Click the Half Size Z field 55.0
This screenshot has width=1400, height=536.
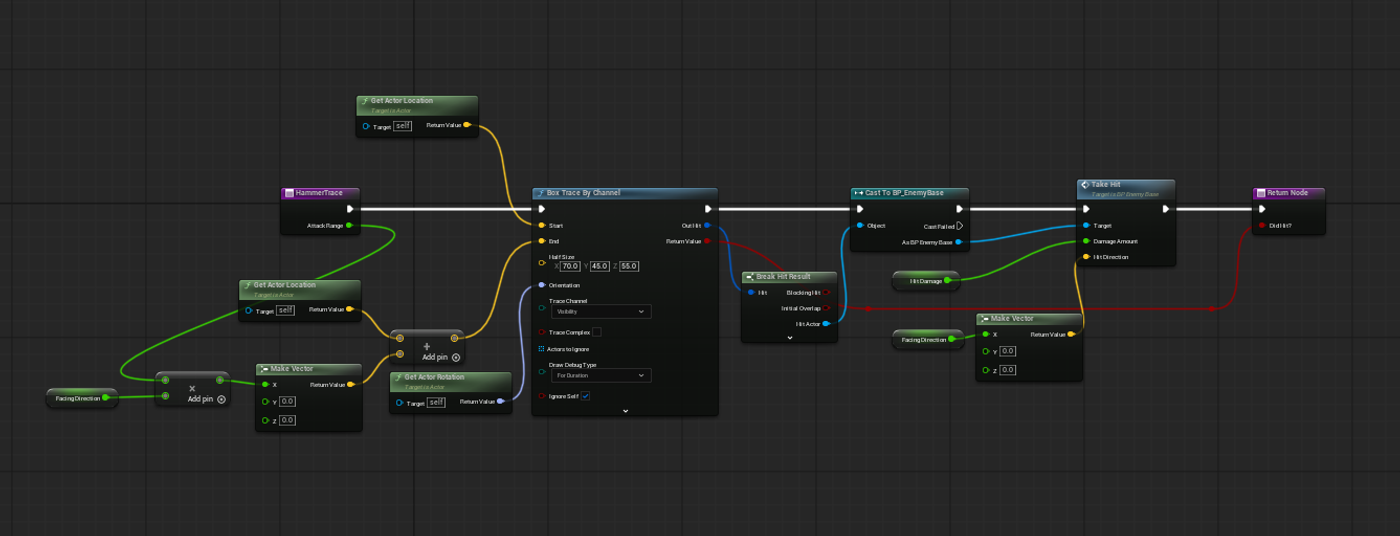(629, 266)
